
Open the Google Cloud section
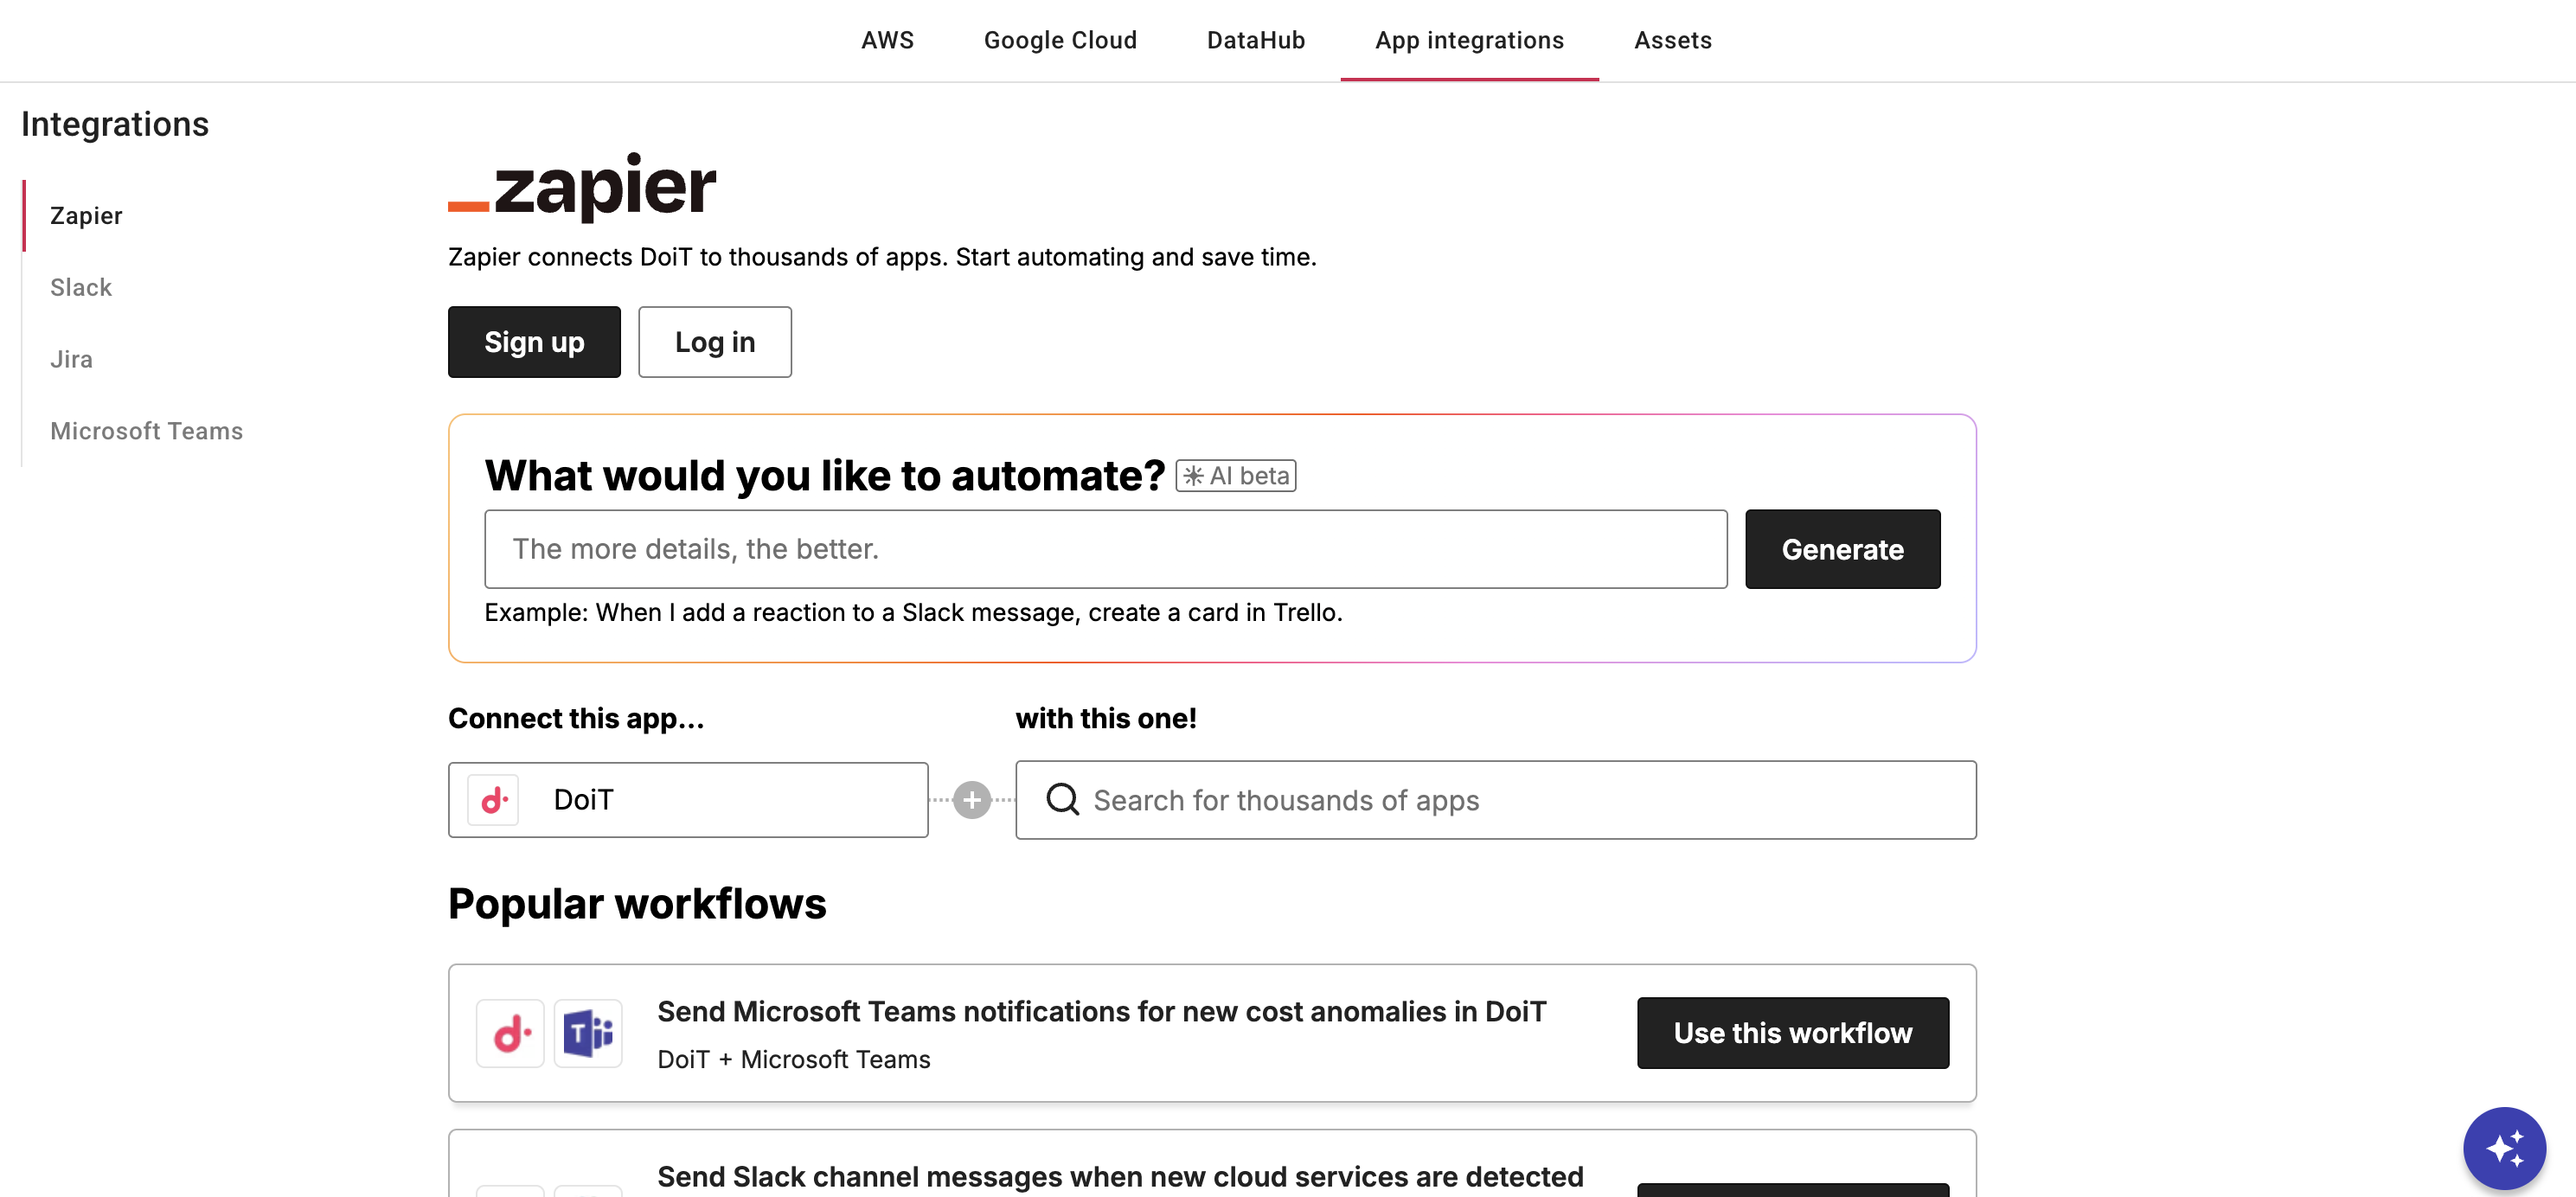coord(1060,40)
